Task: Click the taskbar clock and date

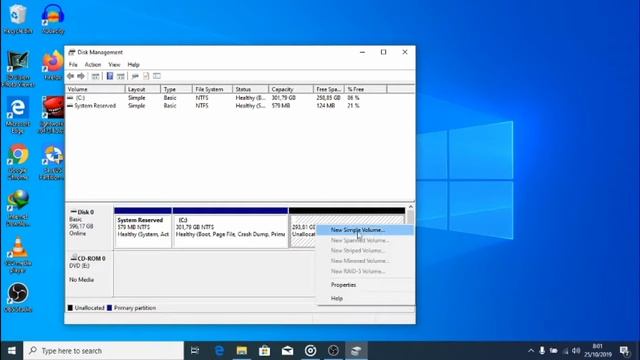Action: 598,351
